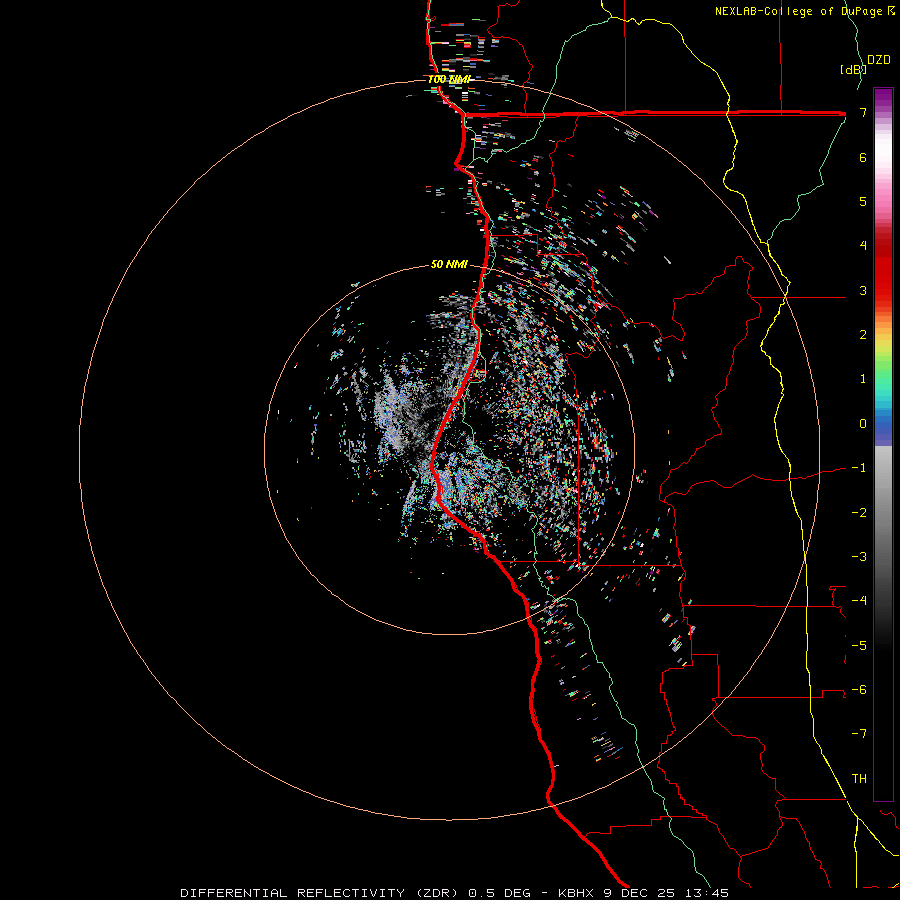Click the 100 NMI range ring label

pos(449,79)
